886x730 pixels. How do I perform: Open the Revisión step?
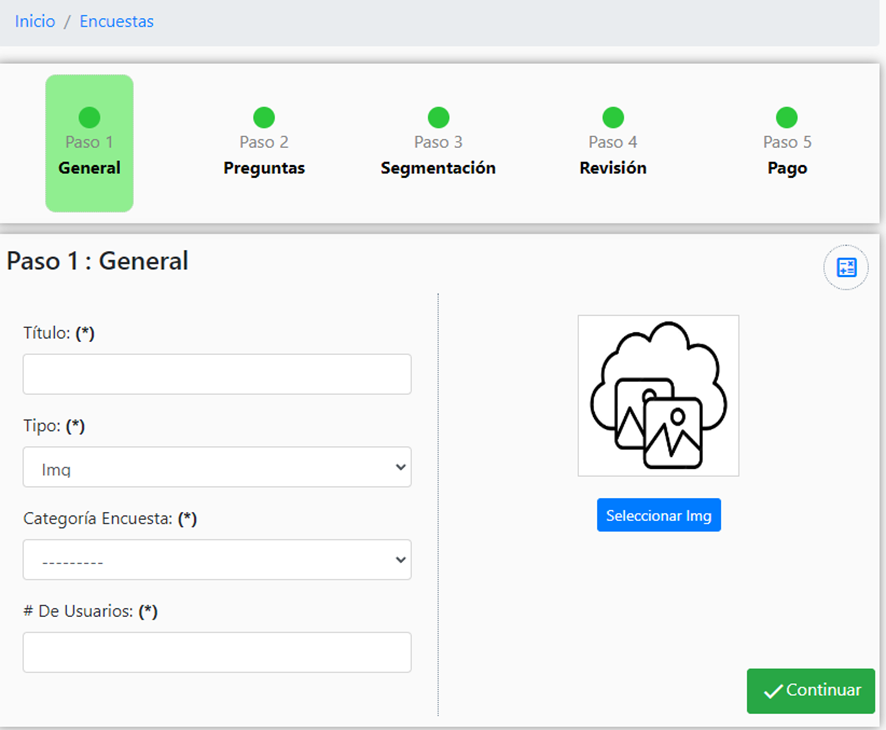click(x=613, y=168)
